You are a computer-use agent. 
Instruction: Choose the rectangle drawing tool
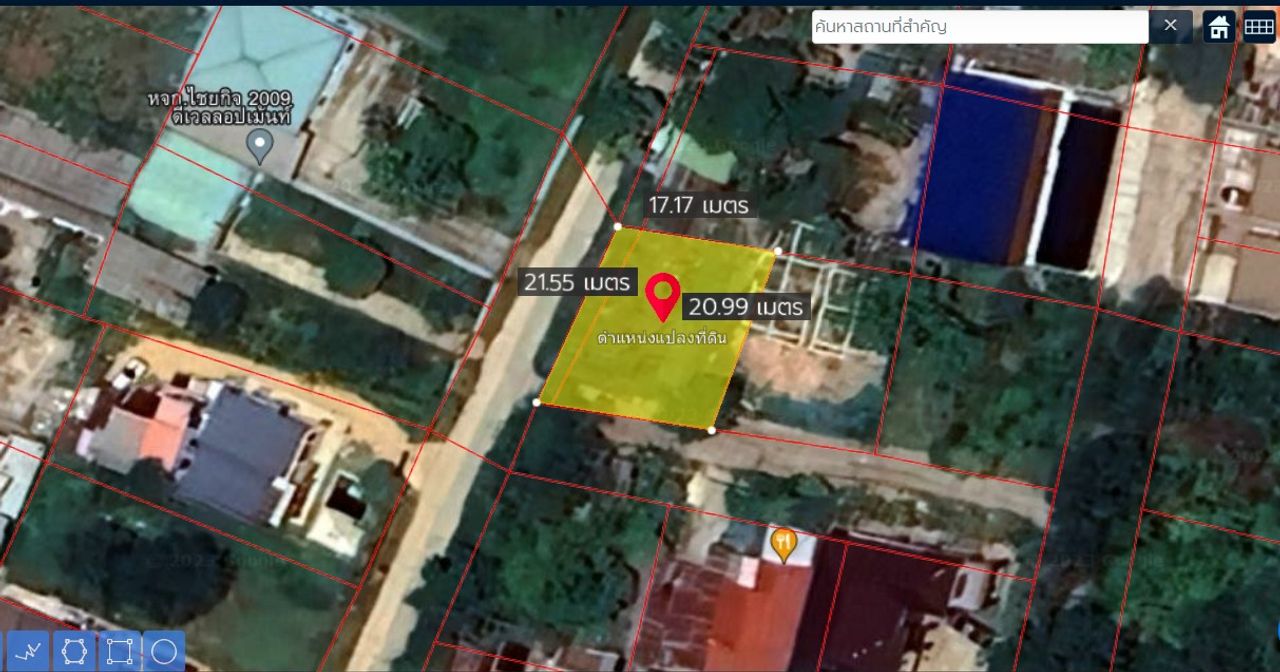tap(120, 651)
